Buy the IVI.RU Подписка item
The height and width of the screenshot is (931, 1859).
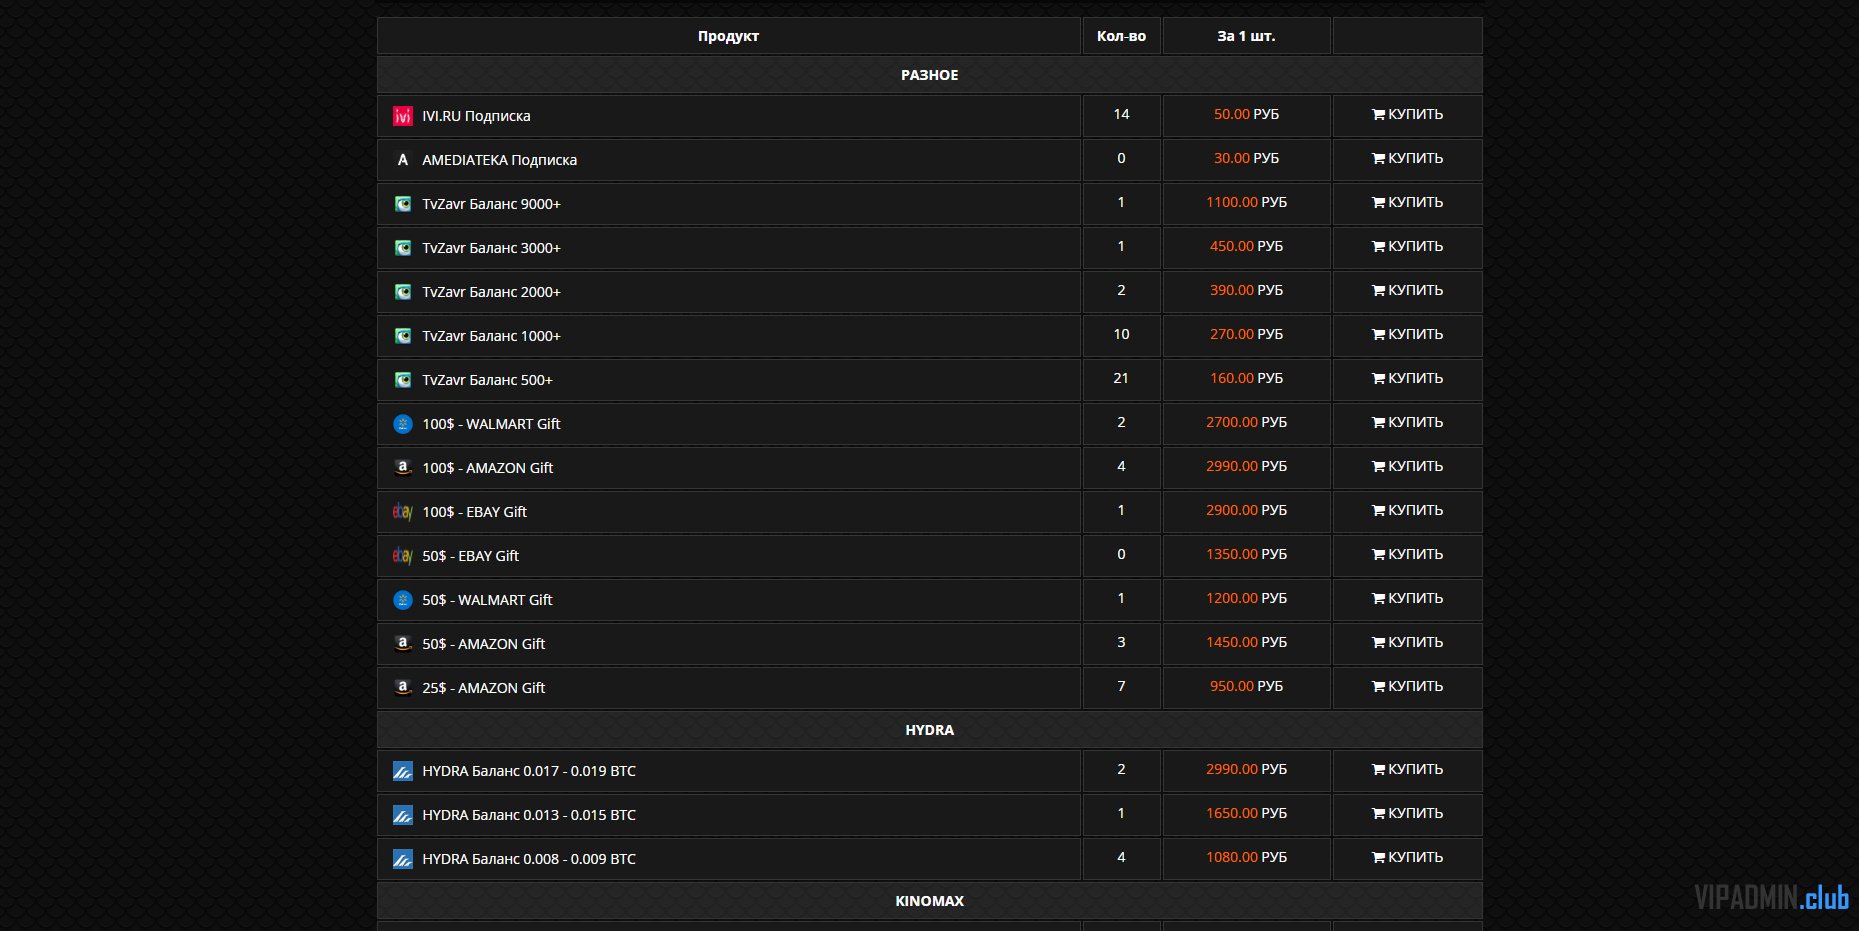(x=1407, y=115)
